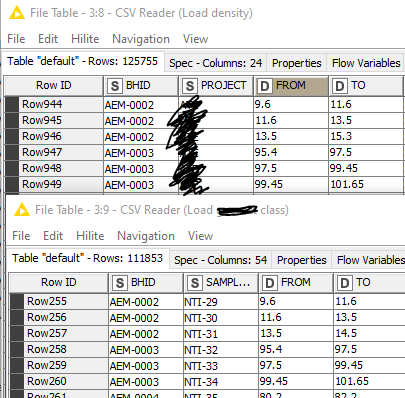Click the String type icon in SAMPL... header
This screenshot has height=398, width=405.
195,283
